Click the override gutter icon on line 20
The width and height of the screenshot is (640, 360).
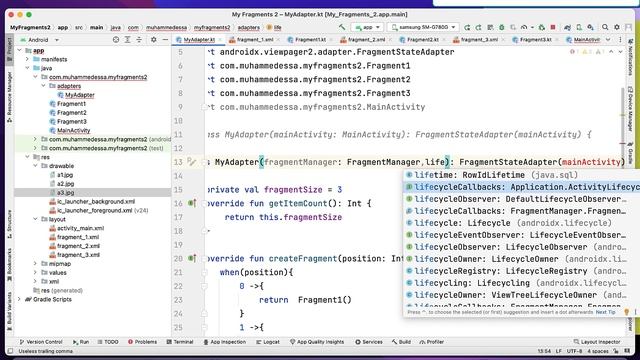point(192,258)
